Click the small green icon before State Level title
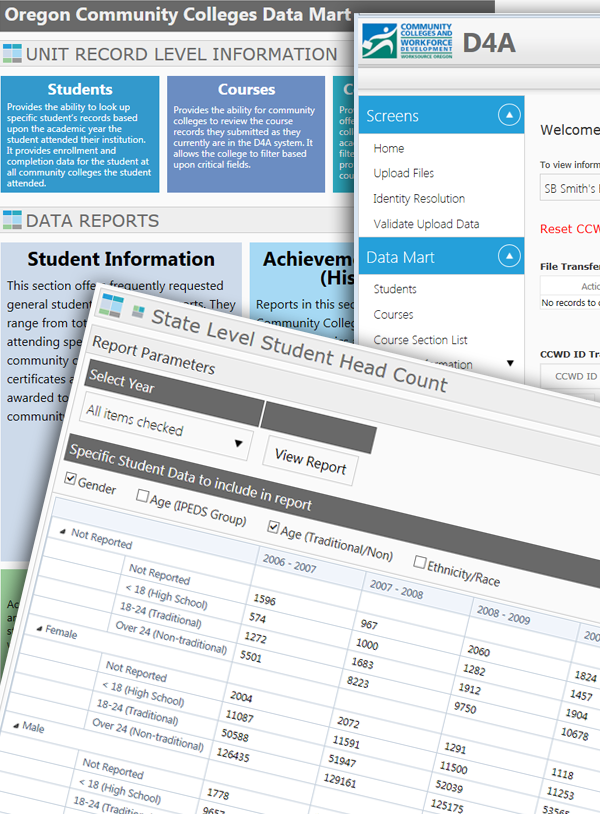600x814 pixels. pyautogui.click(x=138, y=311)
